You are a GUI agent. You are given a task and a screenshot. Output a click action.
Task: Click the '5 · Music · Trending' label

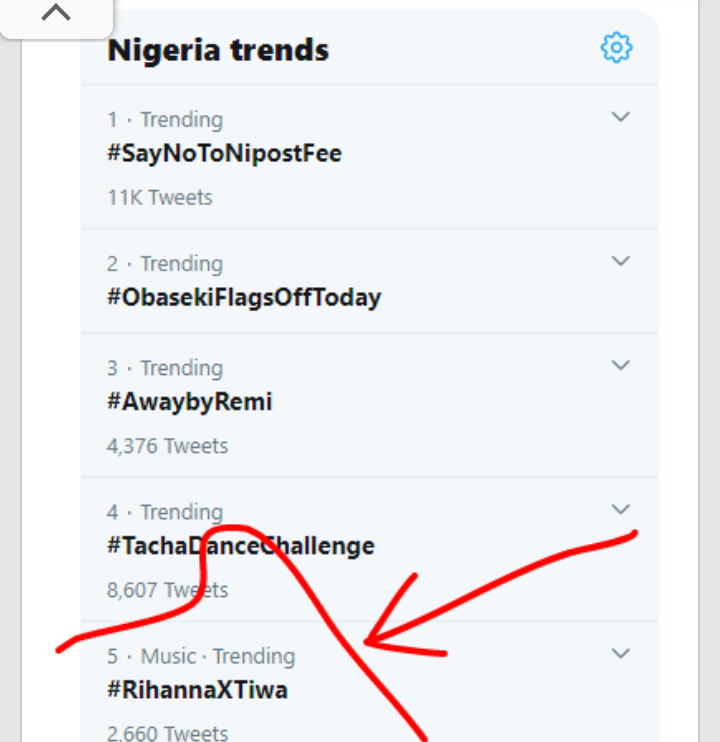pyautogui.click(x=201, y=656)
